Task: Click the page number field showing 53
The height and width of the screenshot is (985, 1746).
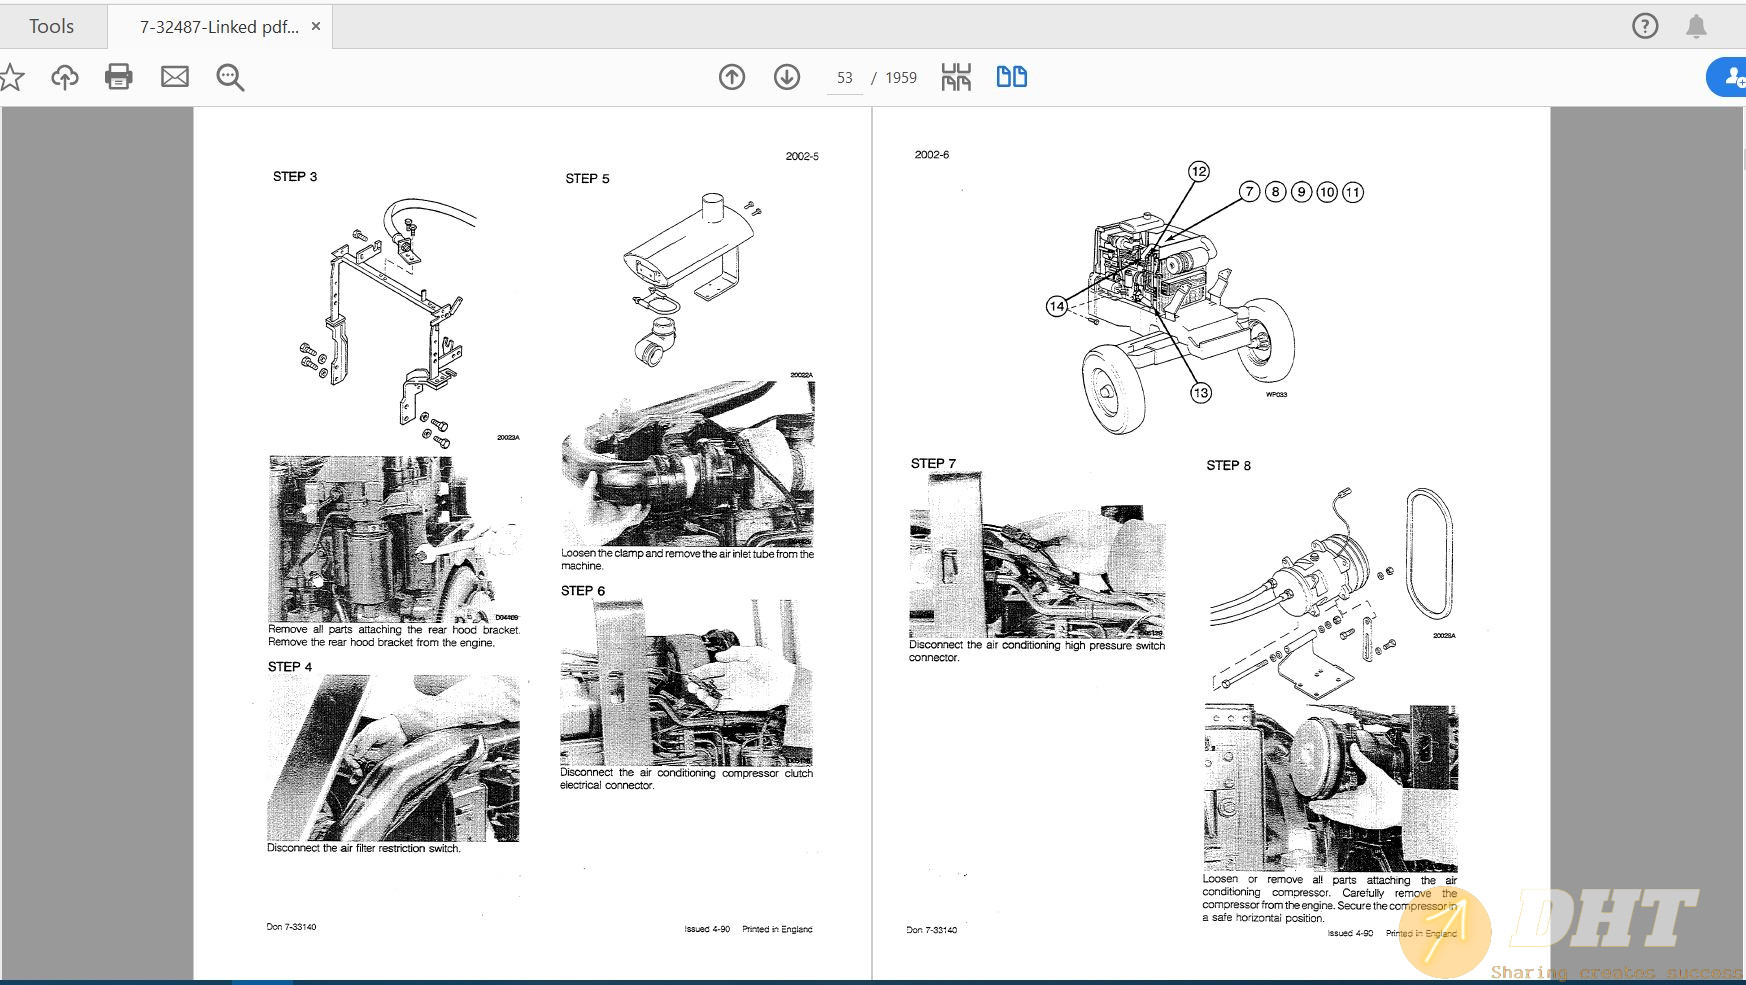Action: [x=844, y=76]
